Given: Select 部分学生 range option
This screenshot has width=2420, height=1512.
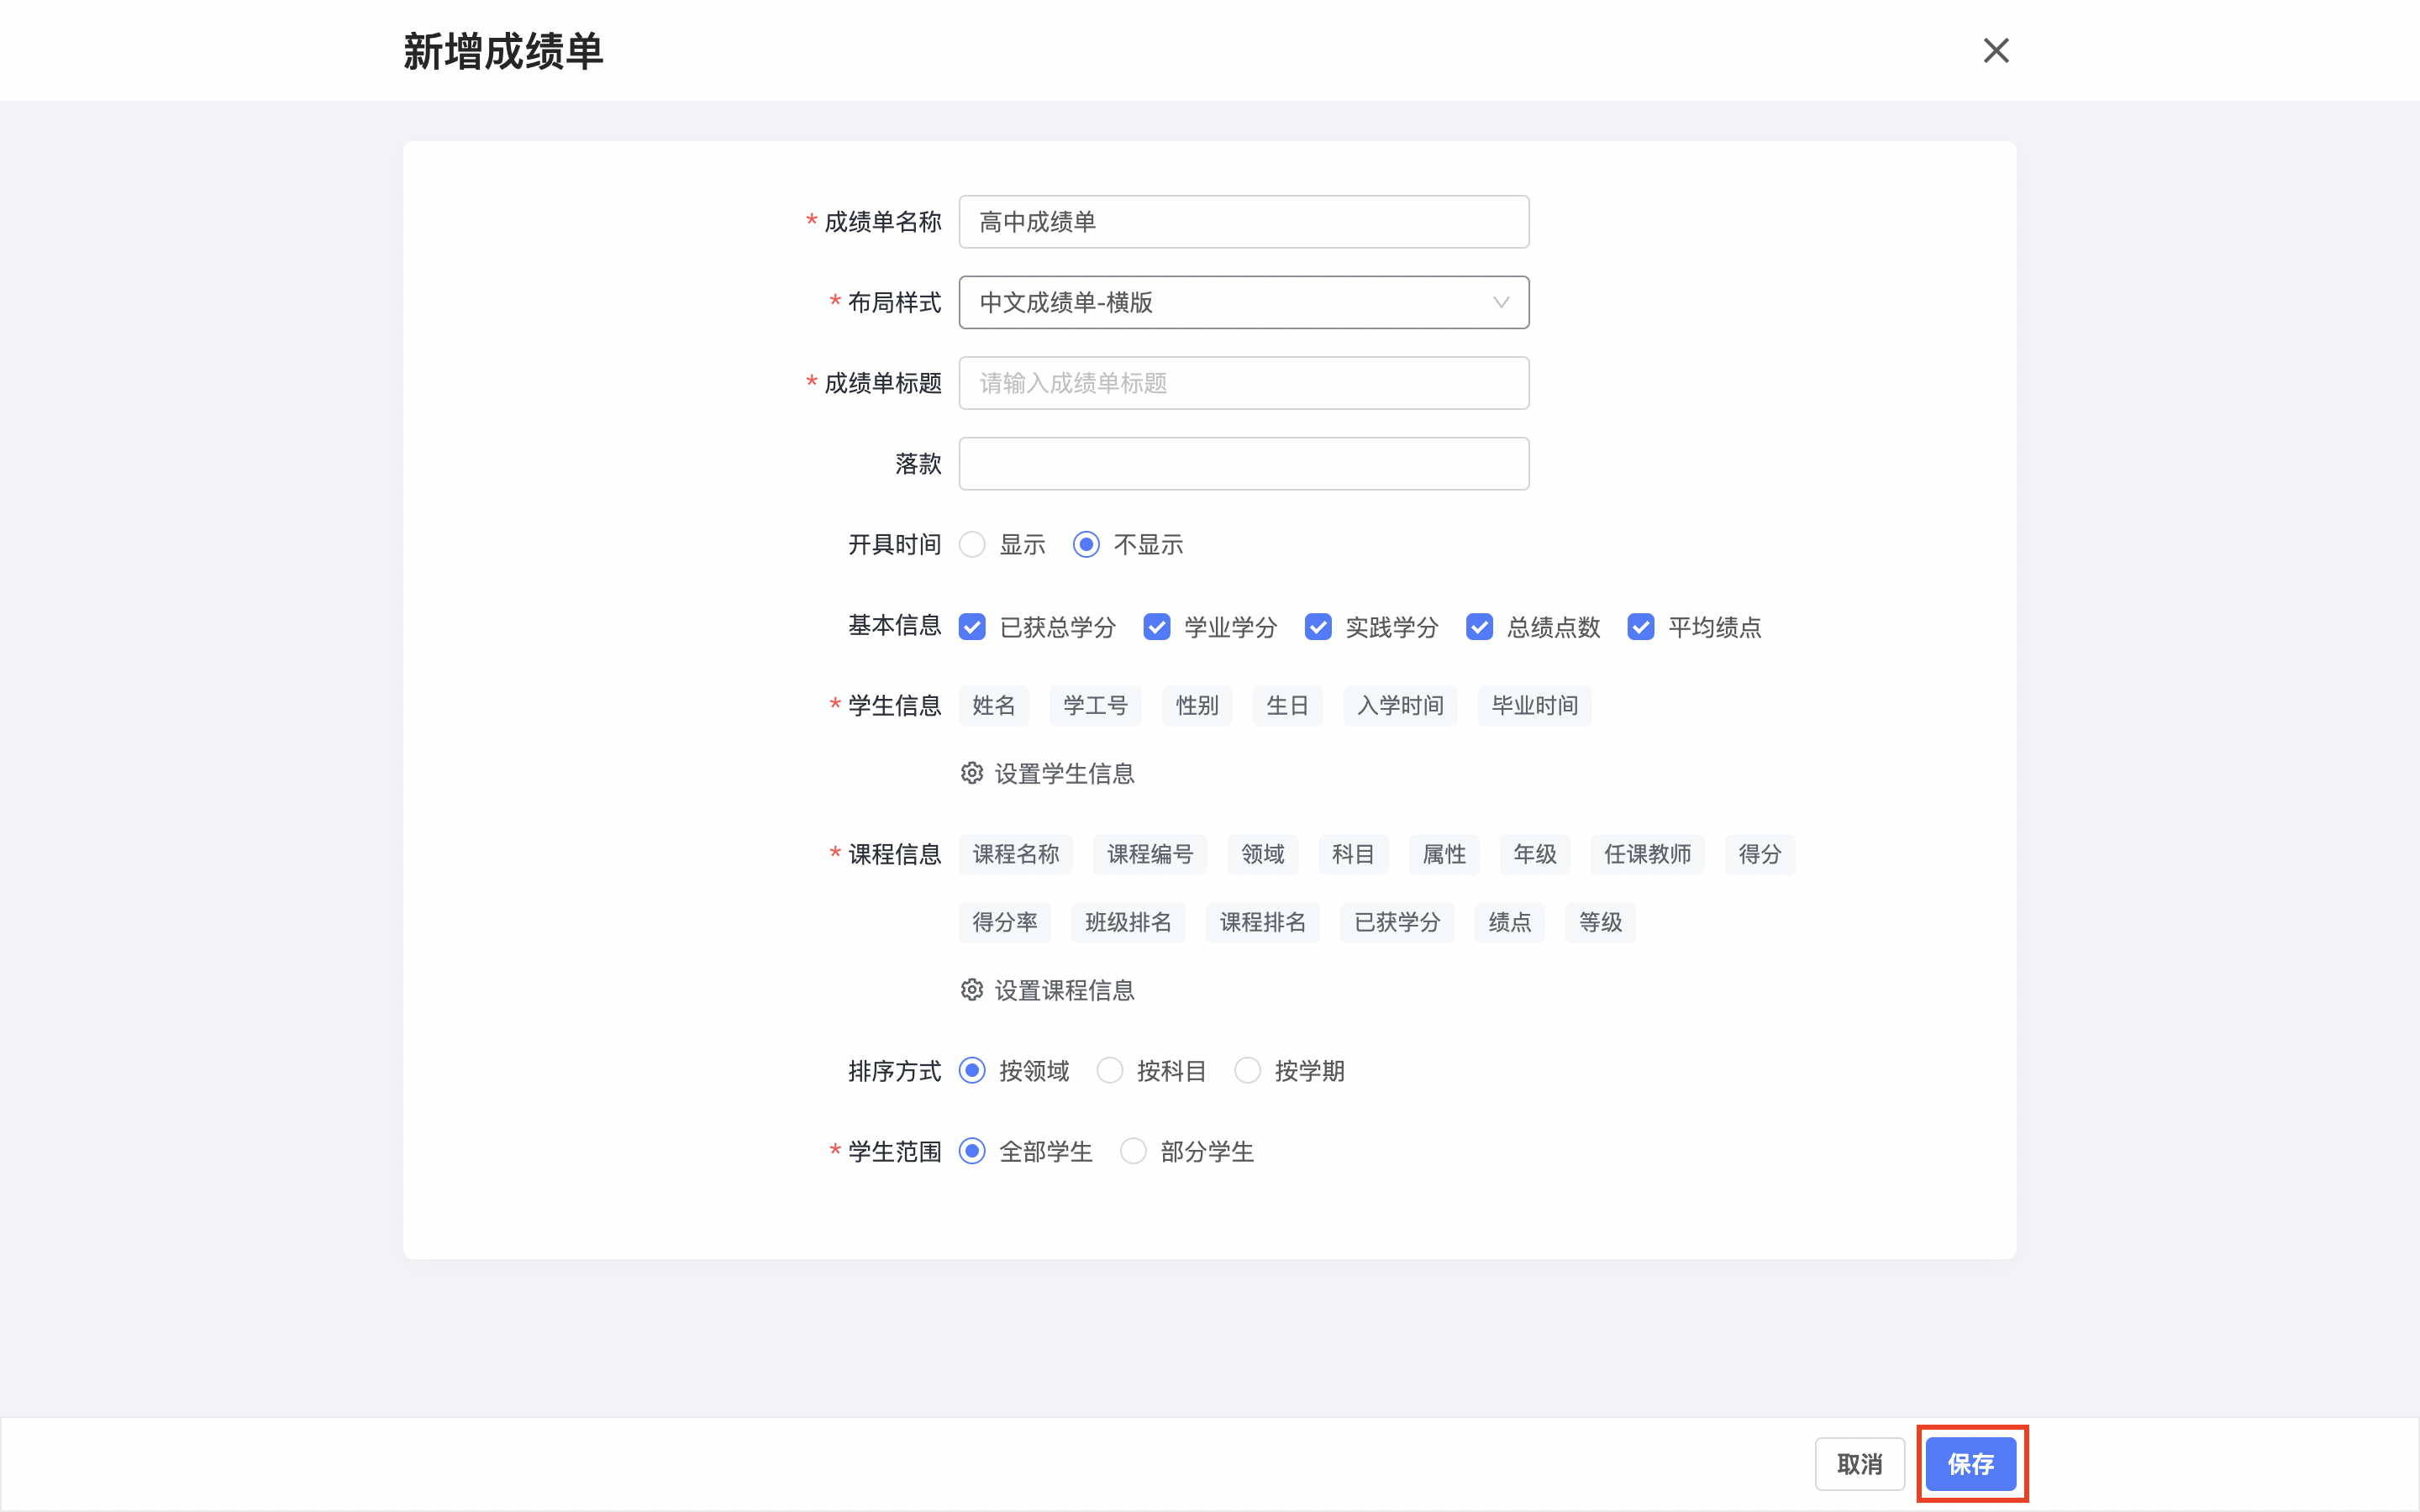Looking at the screenshot, I should coord(1133,1152).
